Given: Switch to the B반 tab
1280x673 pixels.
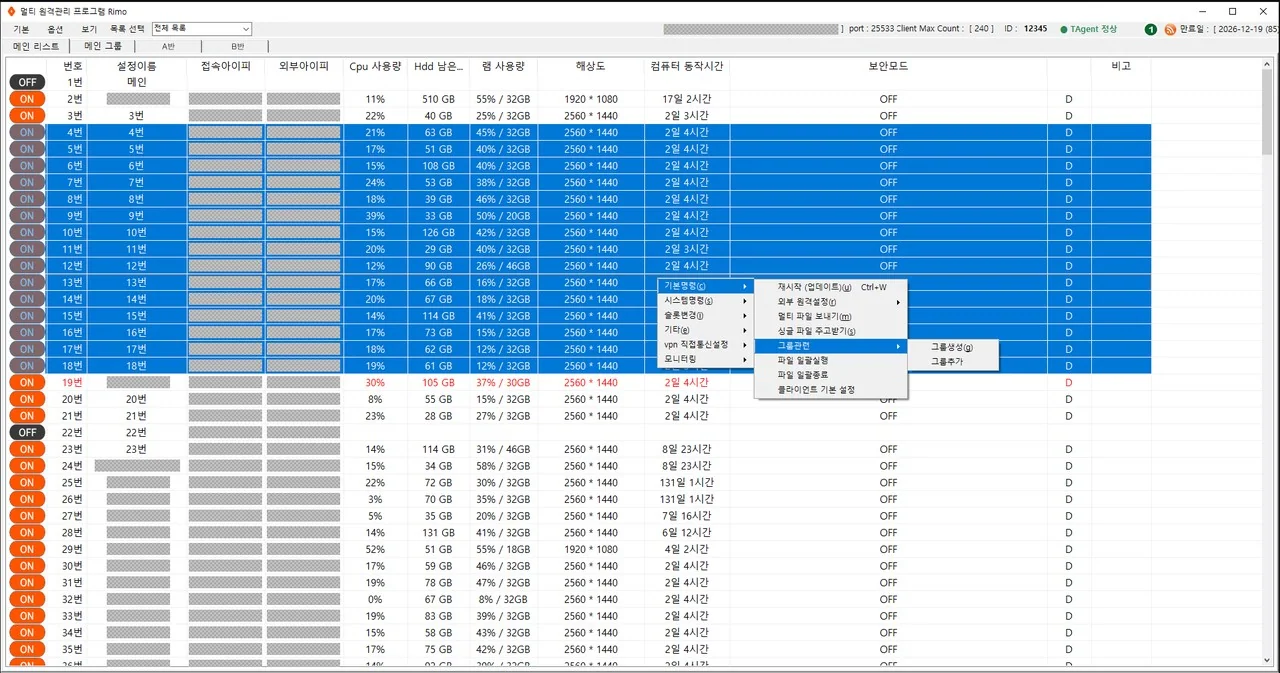Looking at the screenshot, I should click(238, 46).
